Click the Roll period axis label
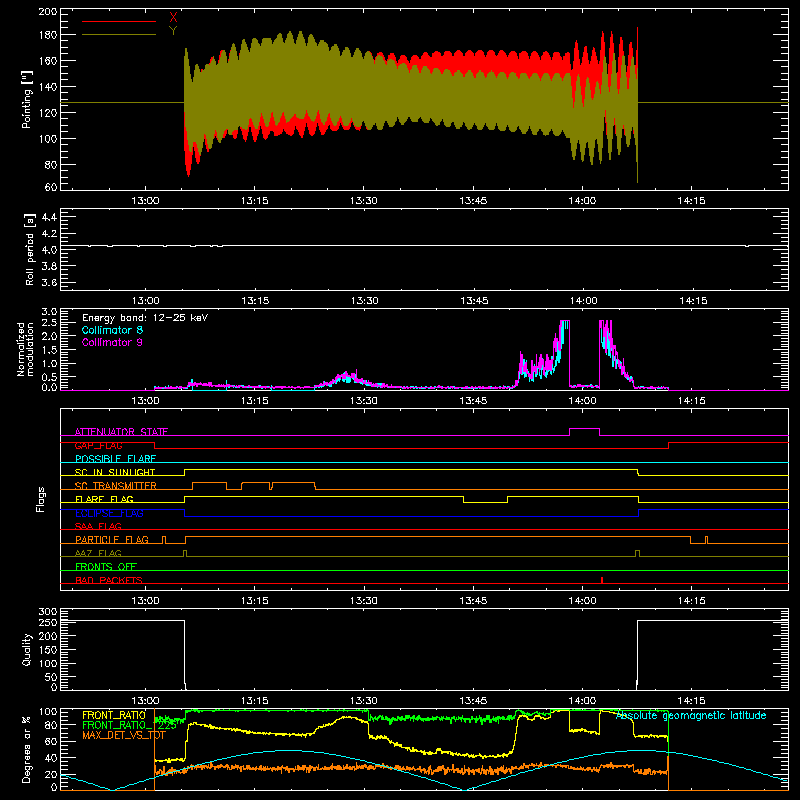The width and height of the screenshot is (800, 800). coord(30,249)
